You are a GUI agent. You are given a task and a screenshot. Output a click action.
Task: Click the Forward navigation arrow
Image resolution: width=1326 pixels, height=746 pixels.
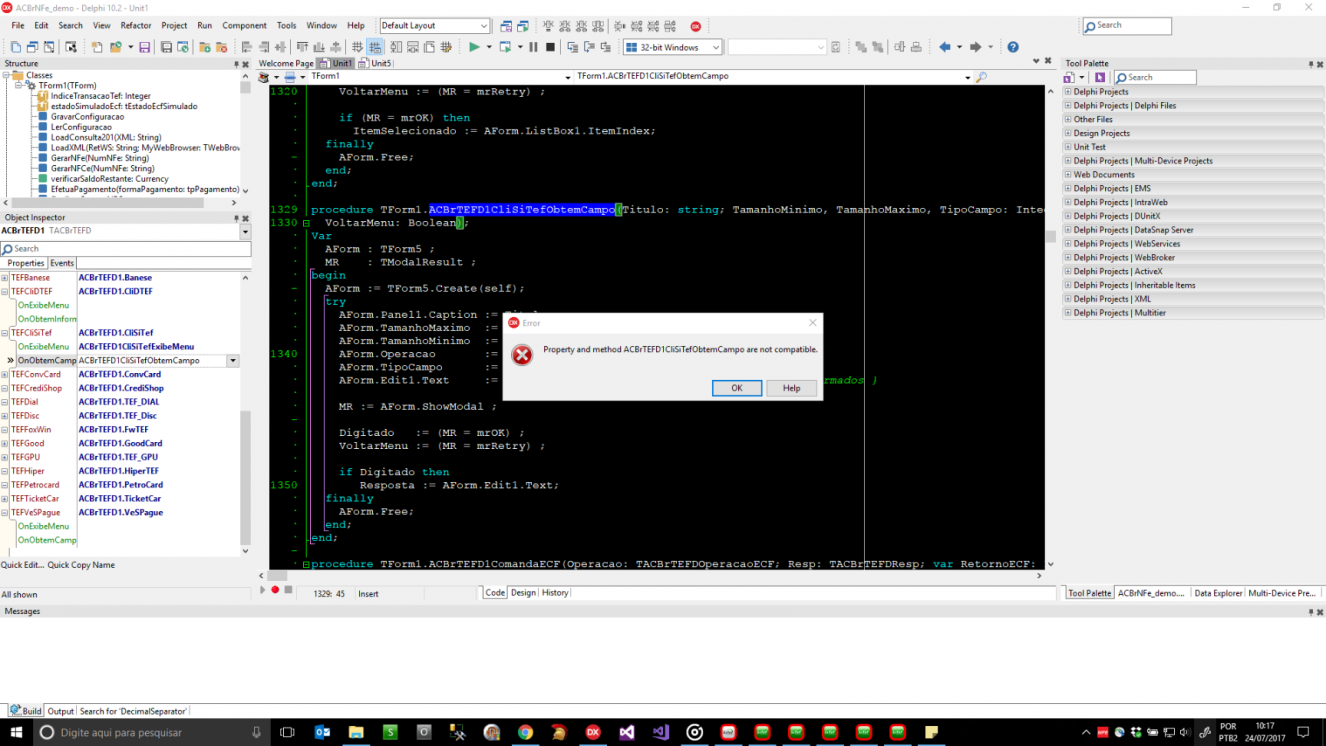pyautogui.click(x=976, y=47)
